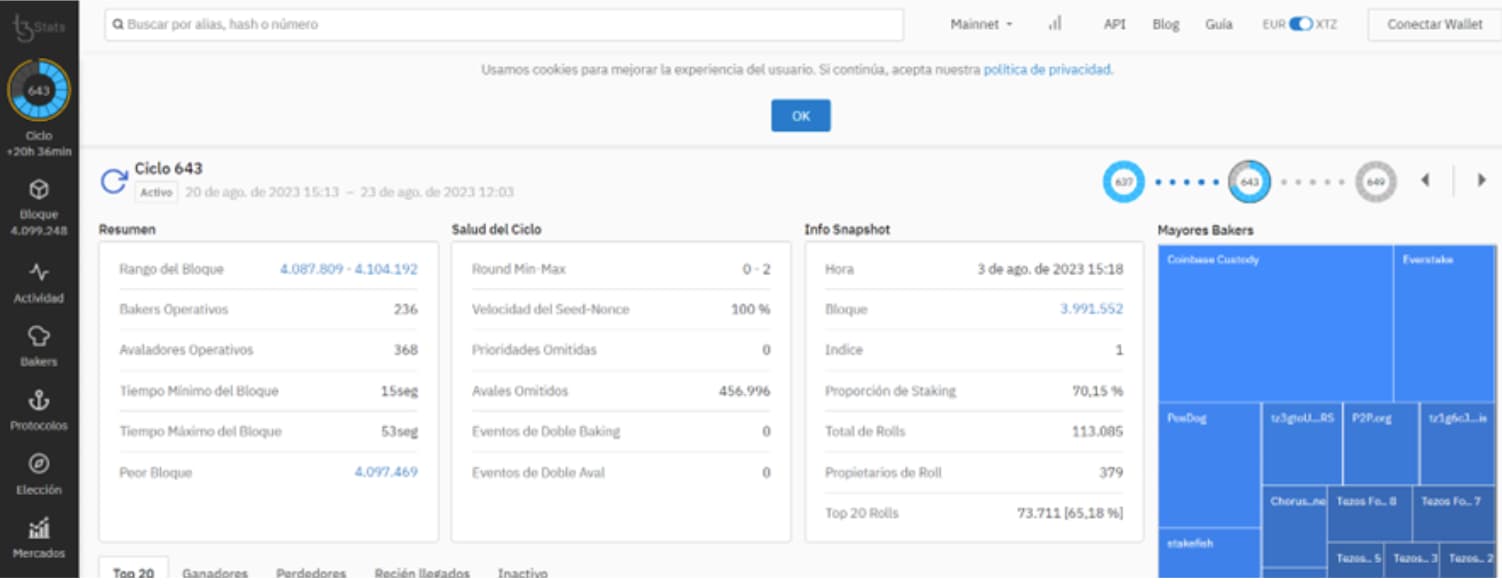
Task: Switch to the Perdedores tab
Action: 311,573
